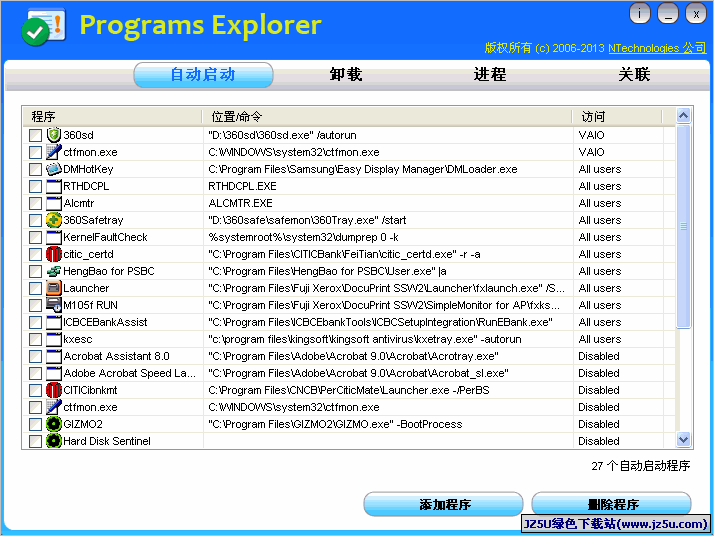Select the citic_certd program name
The image size is (714, 536).
point(88,254)
